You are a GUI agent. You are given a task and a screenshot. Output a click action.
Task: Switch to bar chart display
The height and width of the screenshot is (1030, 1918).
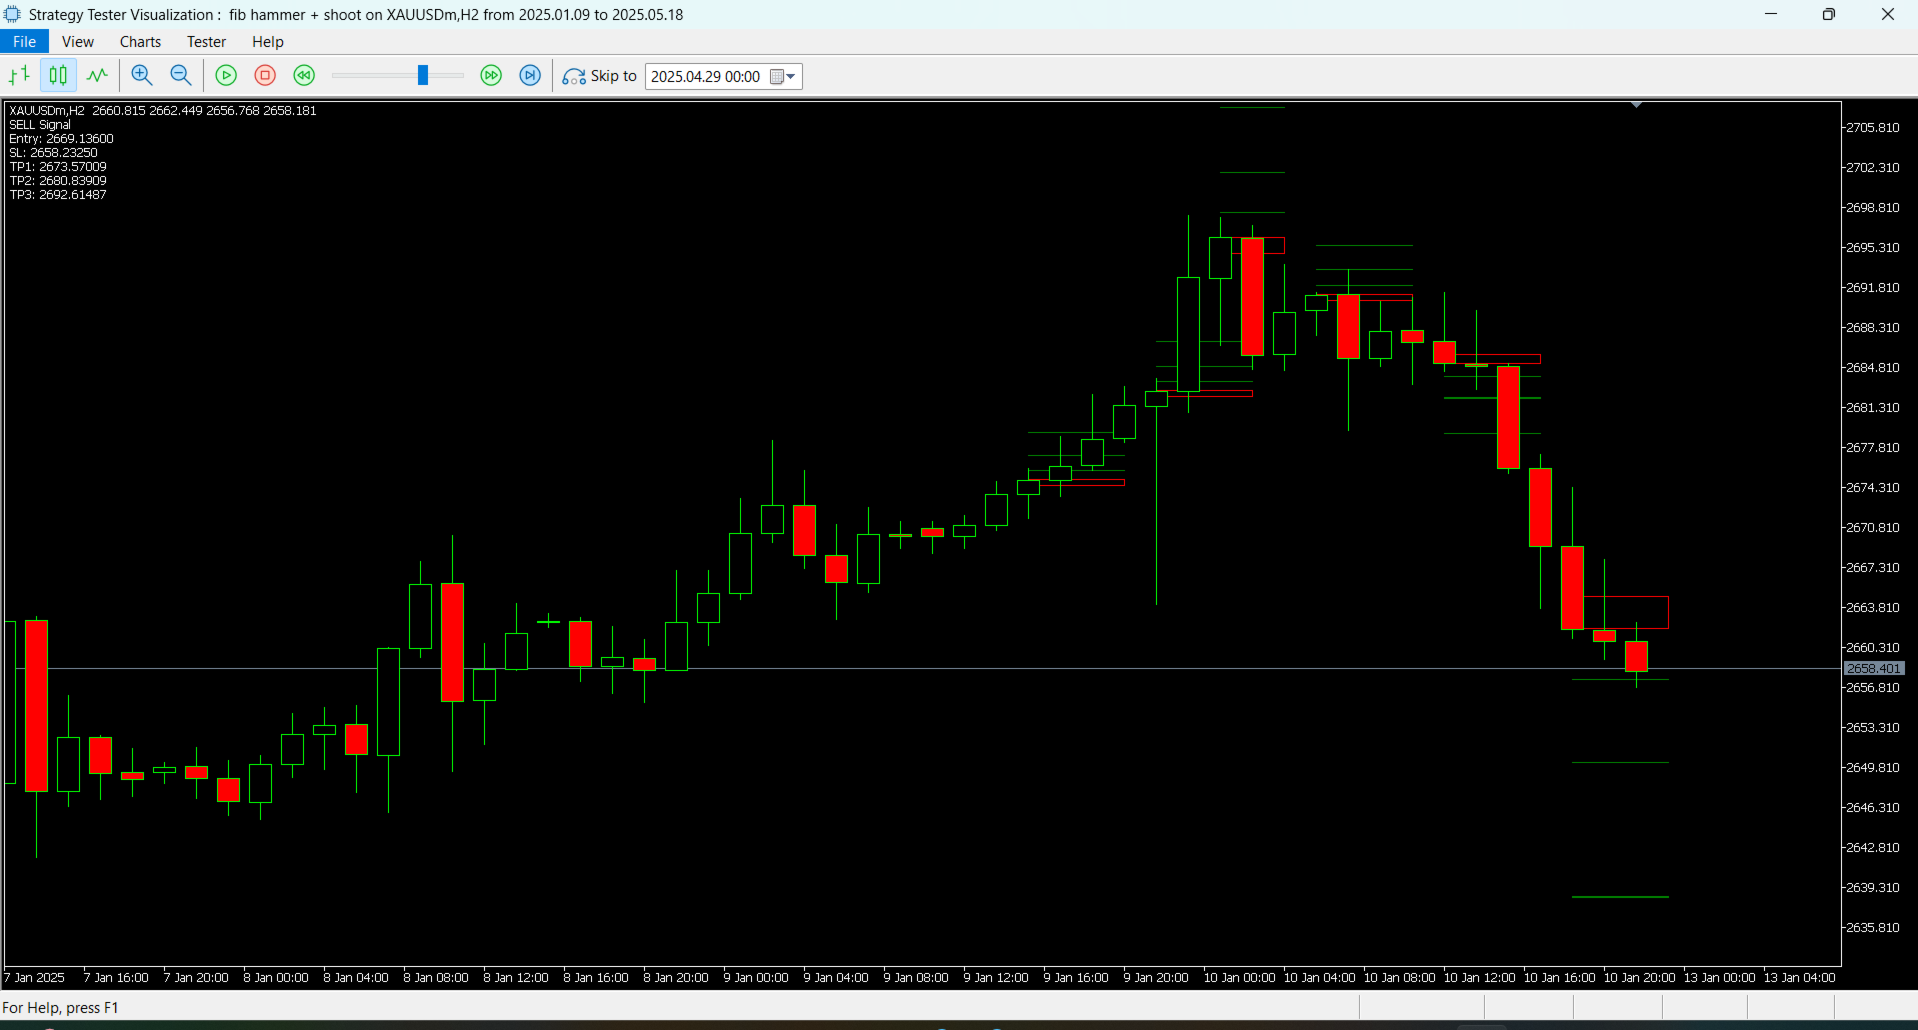pyautogui.click(x=19, y=75)
